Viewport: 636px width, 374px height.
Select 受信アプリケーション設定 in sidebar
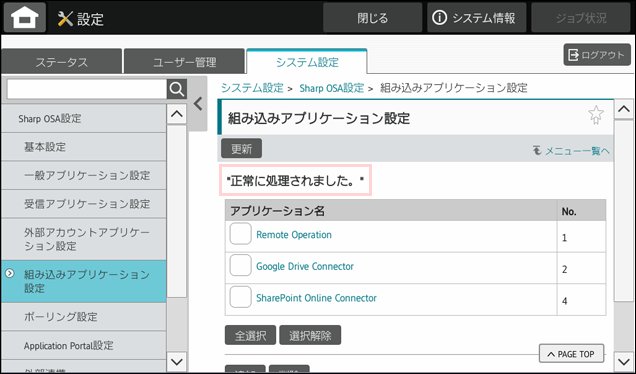84,204
